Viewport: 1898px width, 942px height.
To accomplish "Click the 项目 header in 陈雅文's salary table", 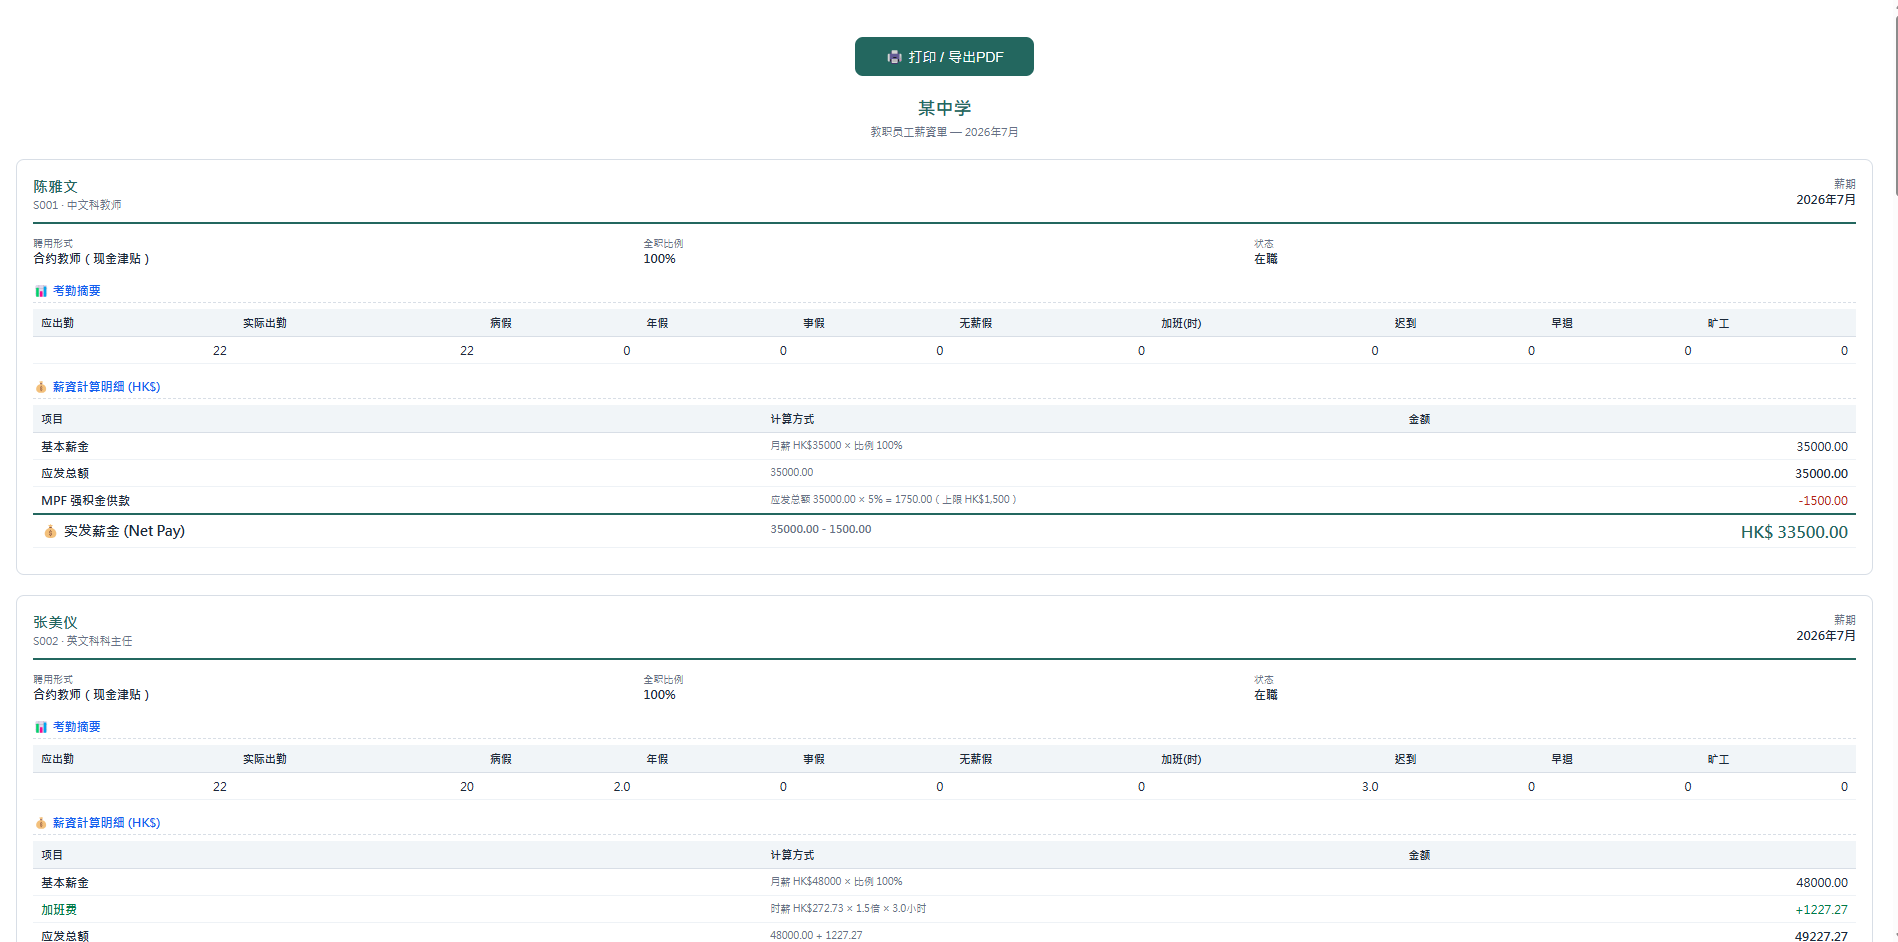I will pyautogui.click(x=52, y=419).
